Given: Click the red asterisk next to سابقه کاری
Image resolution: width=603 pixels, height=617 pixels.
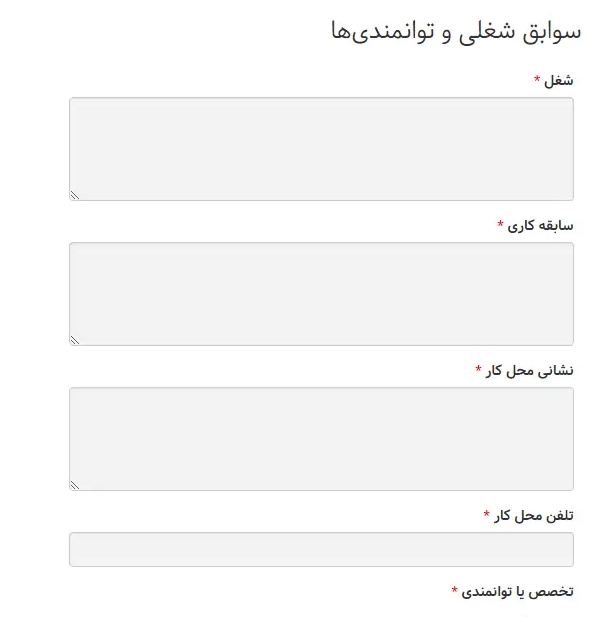Looking at the screenshot, I should pyautogui.click(x=500, y=224).
